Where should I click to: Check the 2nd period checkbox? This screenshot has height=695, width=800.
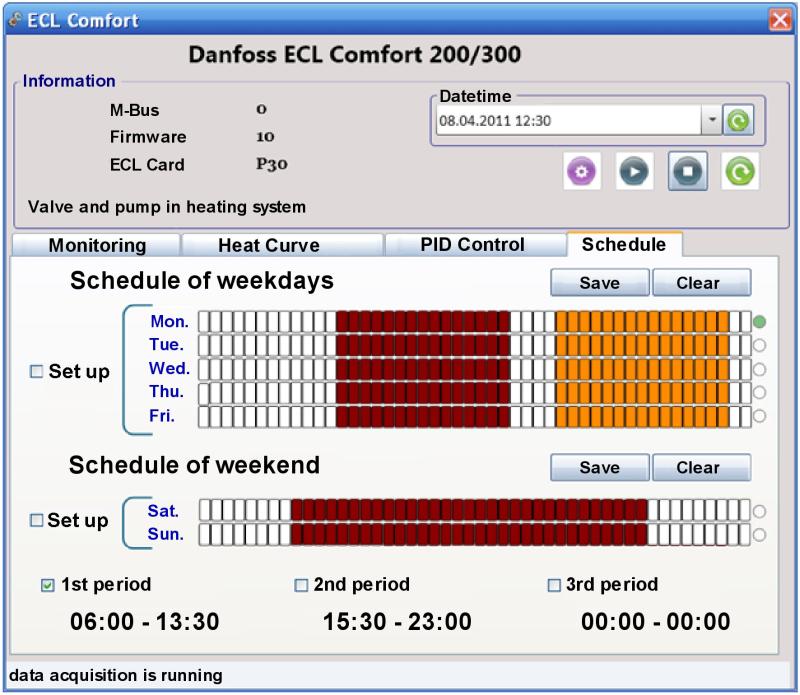(302, 585)
